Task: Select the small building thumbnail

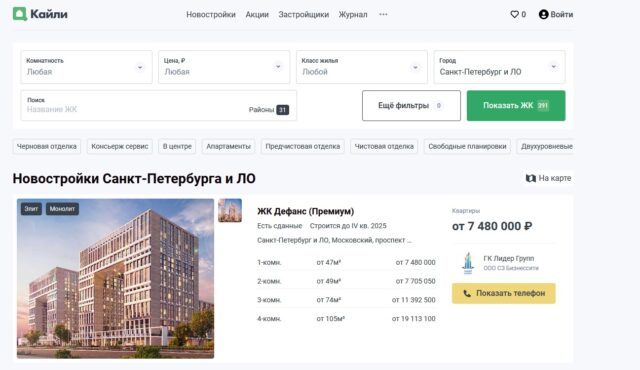Action: 230,210
